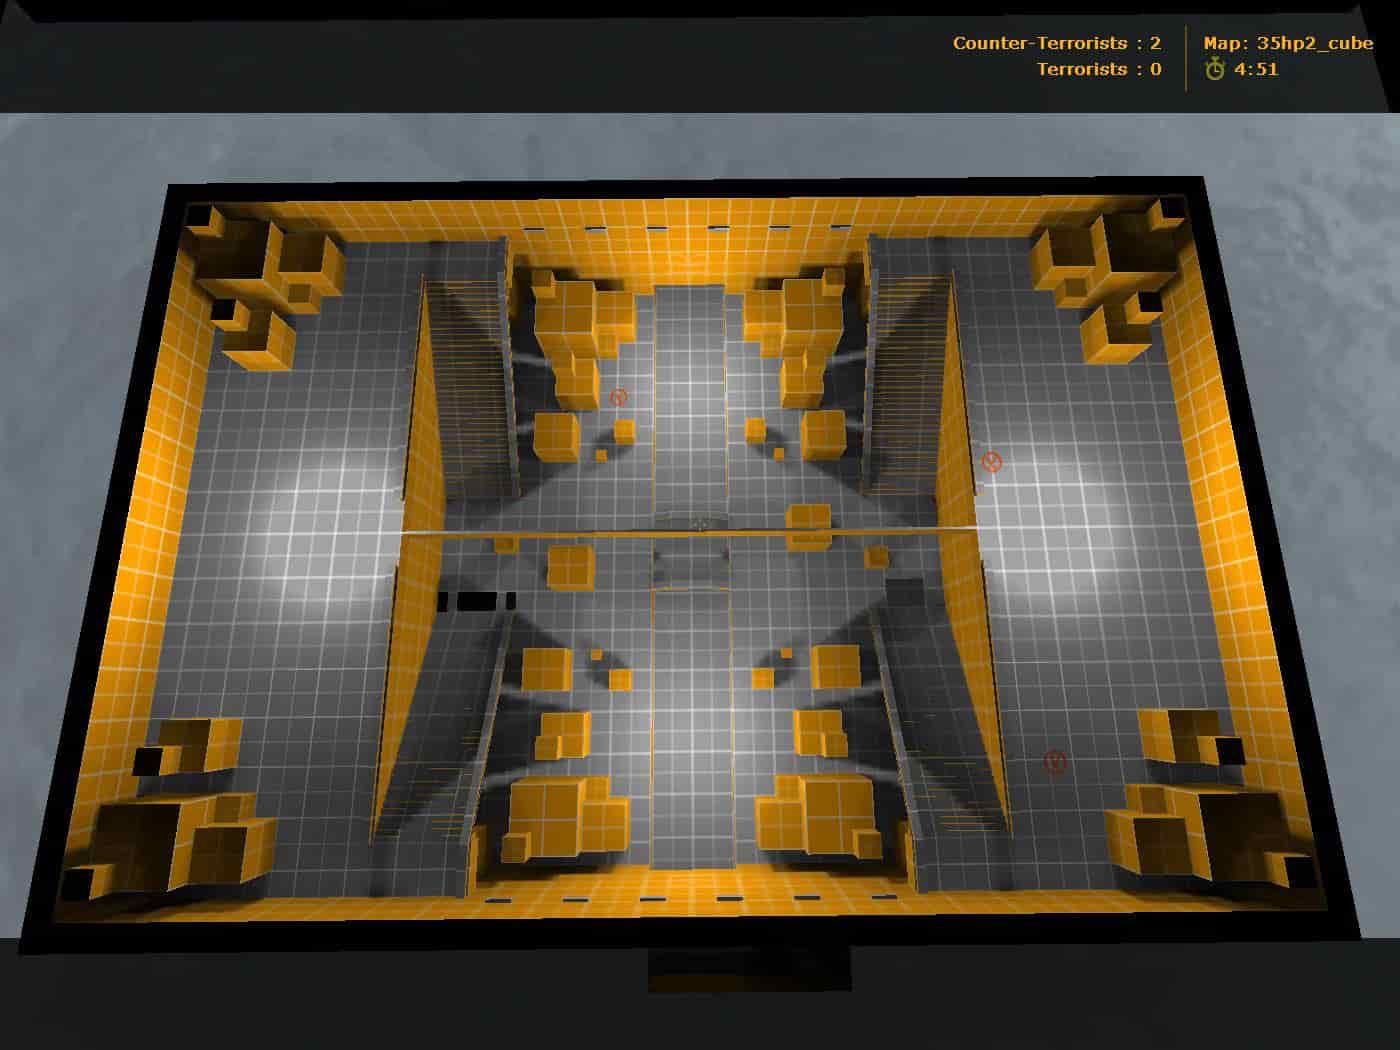
Task: Click the stopwatch timer icon
Action: click(1215, 69)
